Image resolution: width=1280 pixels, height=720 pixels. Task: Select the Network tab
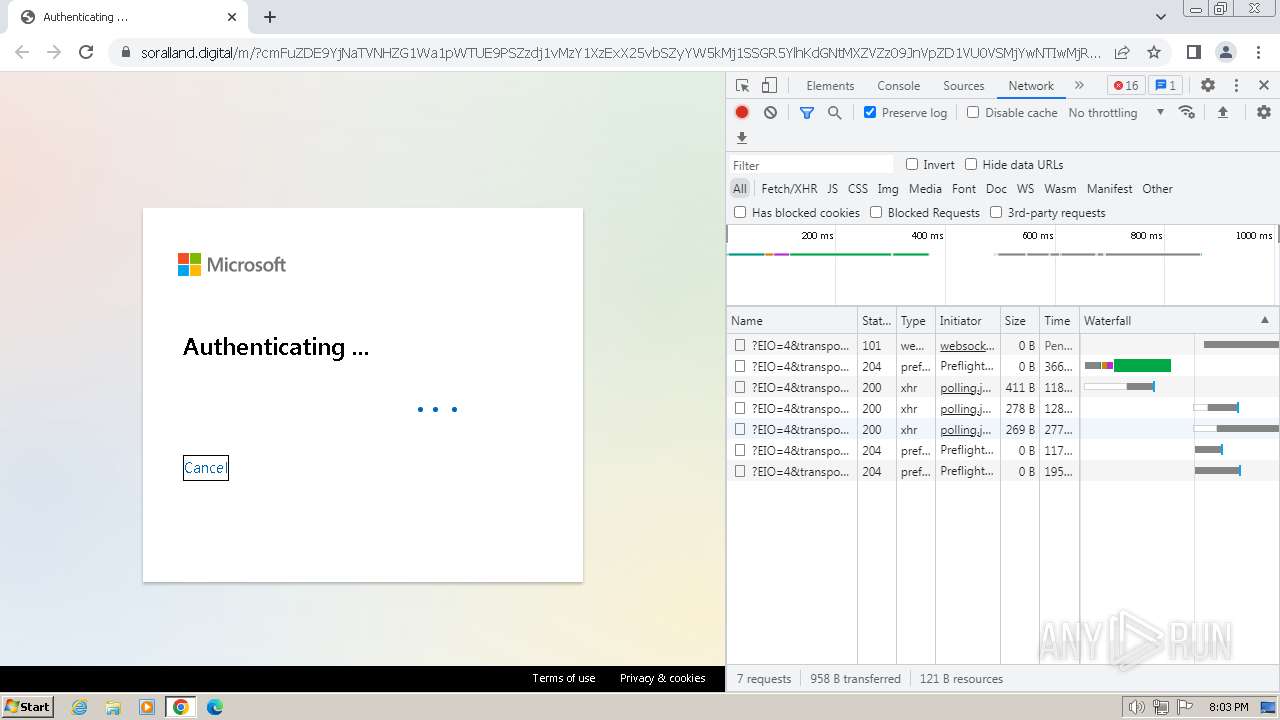coord(1031,86)
